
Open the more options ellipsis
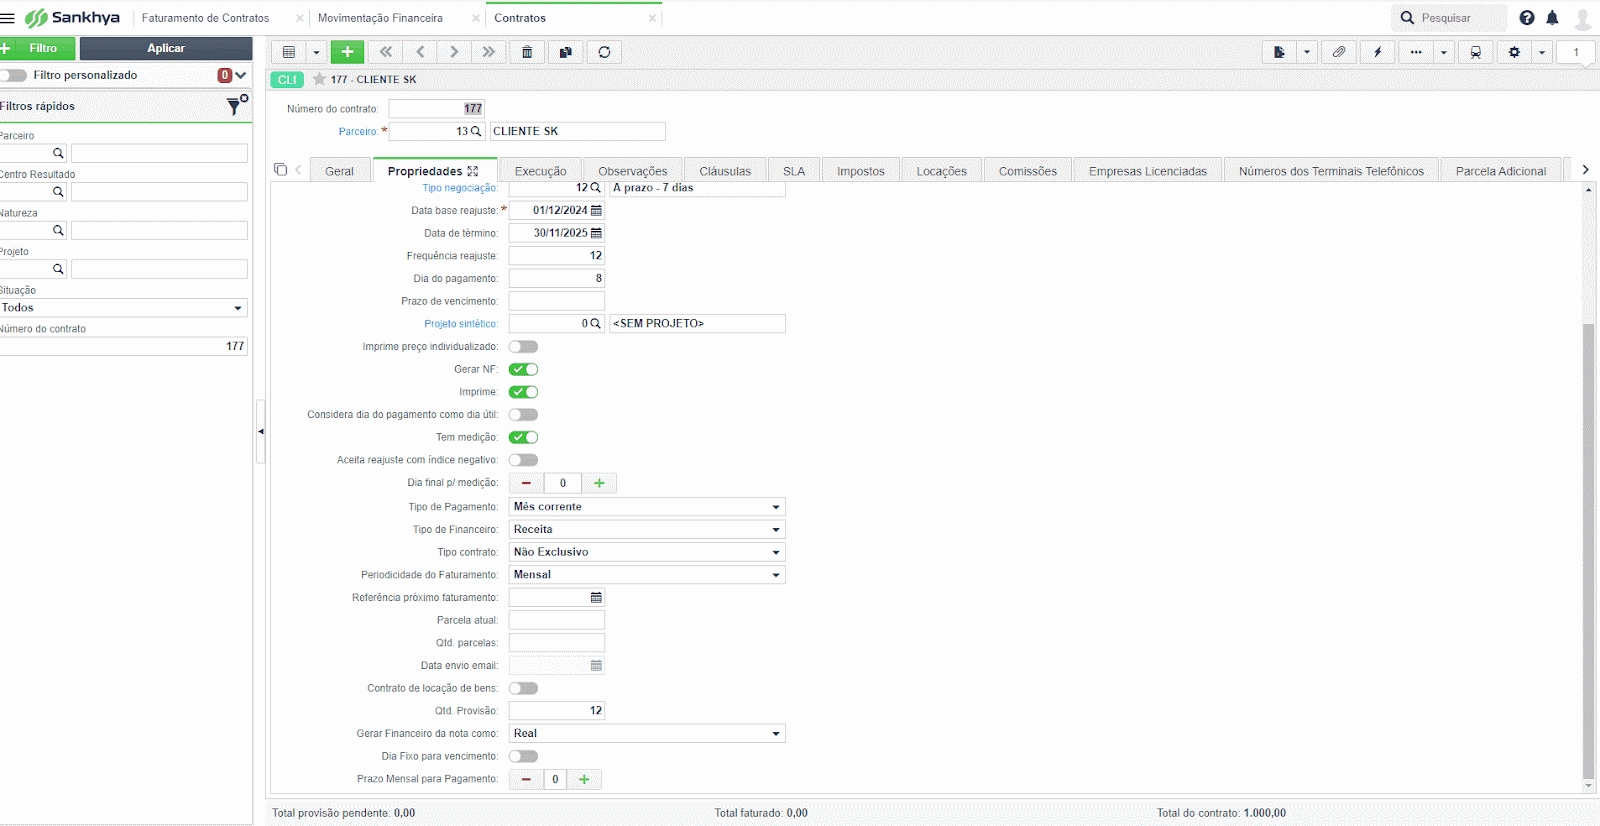point(1416,52)
